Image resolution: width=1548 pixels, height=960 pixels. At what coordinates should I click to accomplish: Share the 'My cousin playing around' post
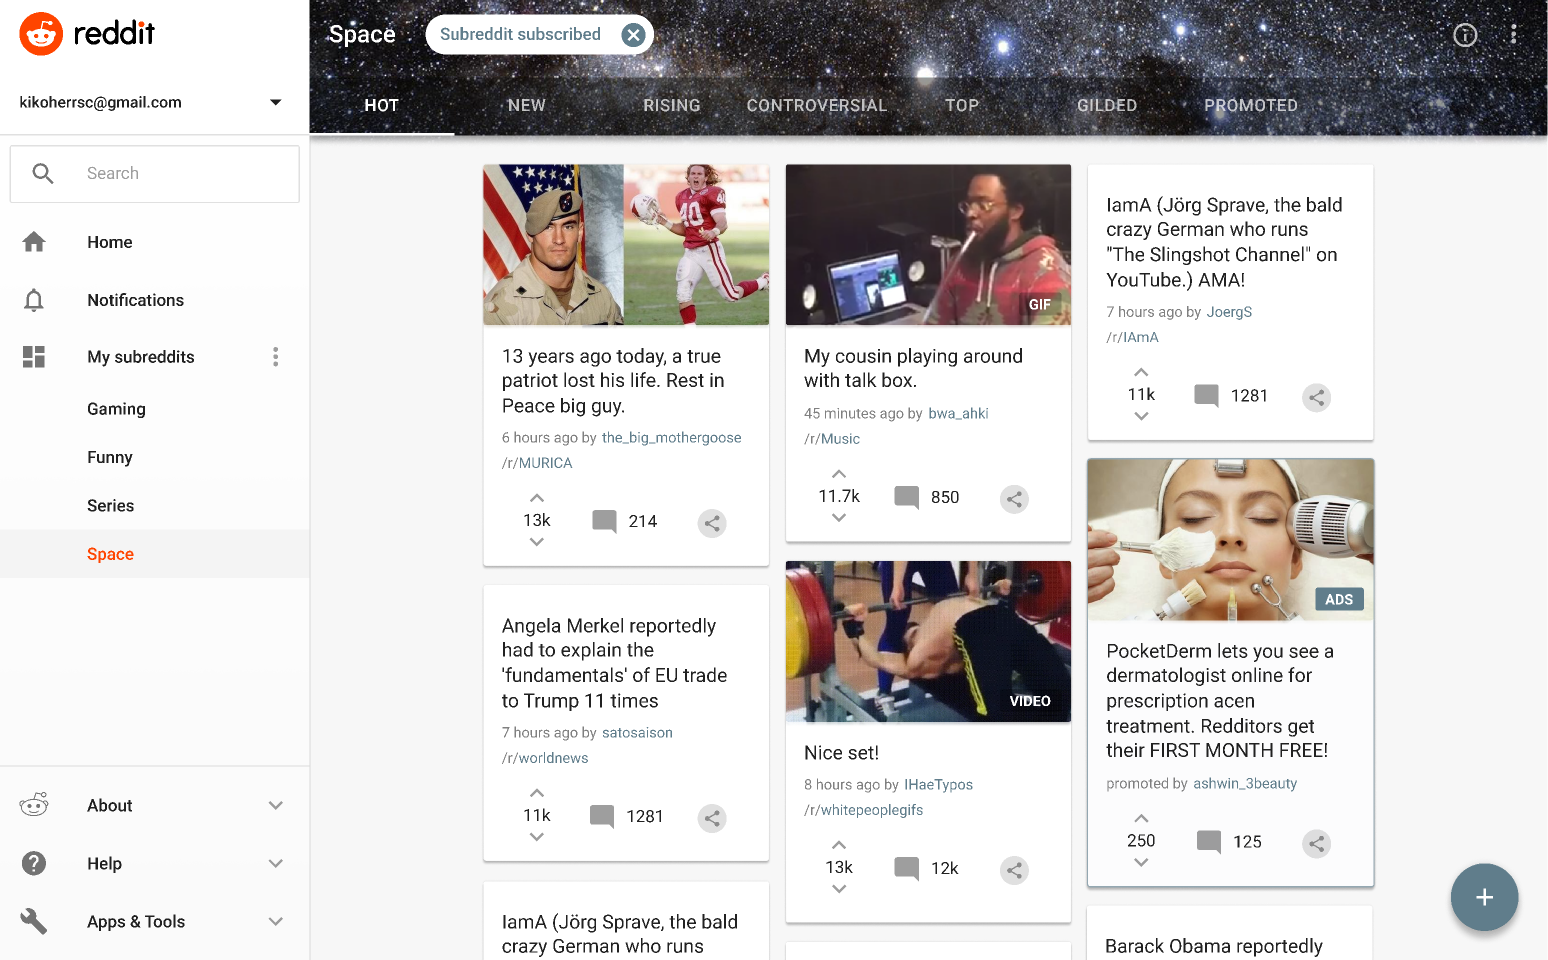tap(1014, 499)
